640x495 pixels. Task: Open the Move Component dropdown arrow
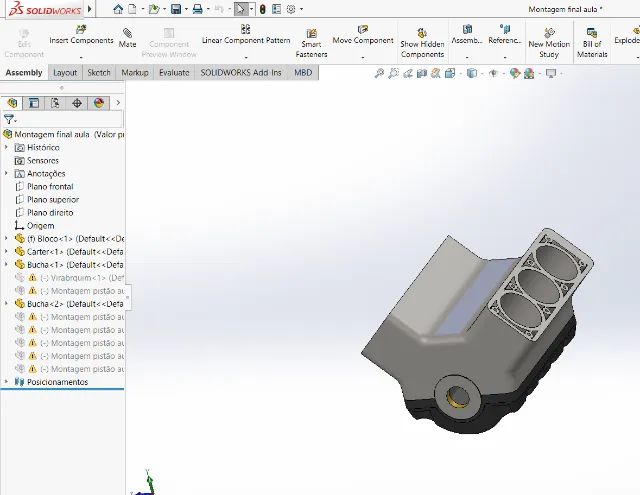point(363,57)
